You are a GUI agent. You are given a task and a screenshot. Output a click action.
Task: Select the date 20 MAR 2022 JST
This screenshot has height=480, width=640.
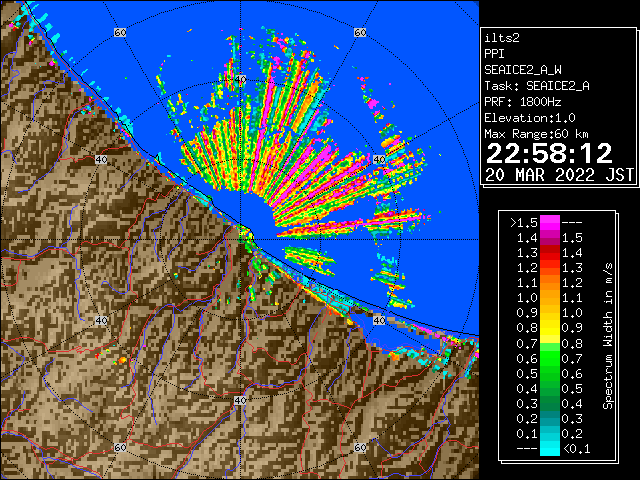click(559, 175)
